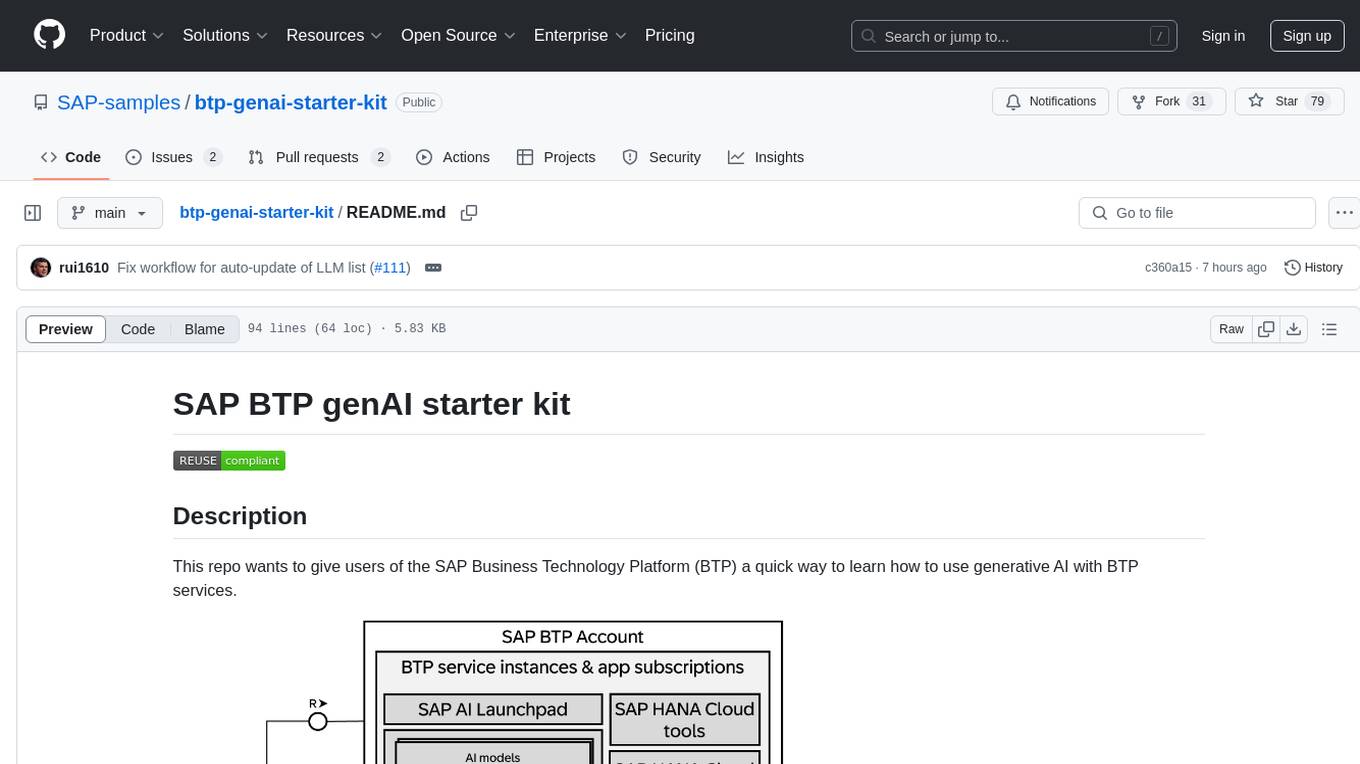View file History

[1313, 268]
